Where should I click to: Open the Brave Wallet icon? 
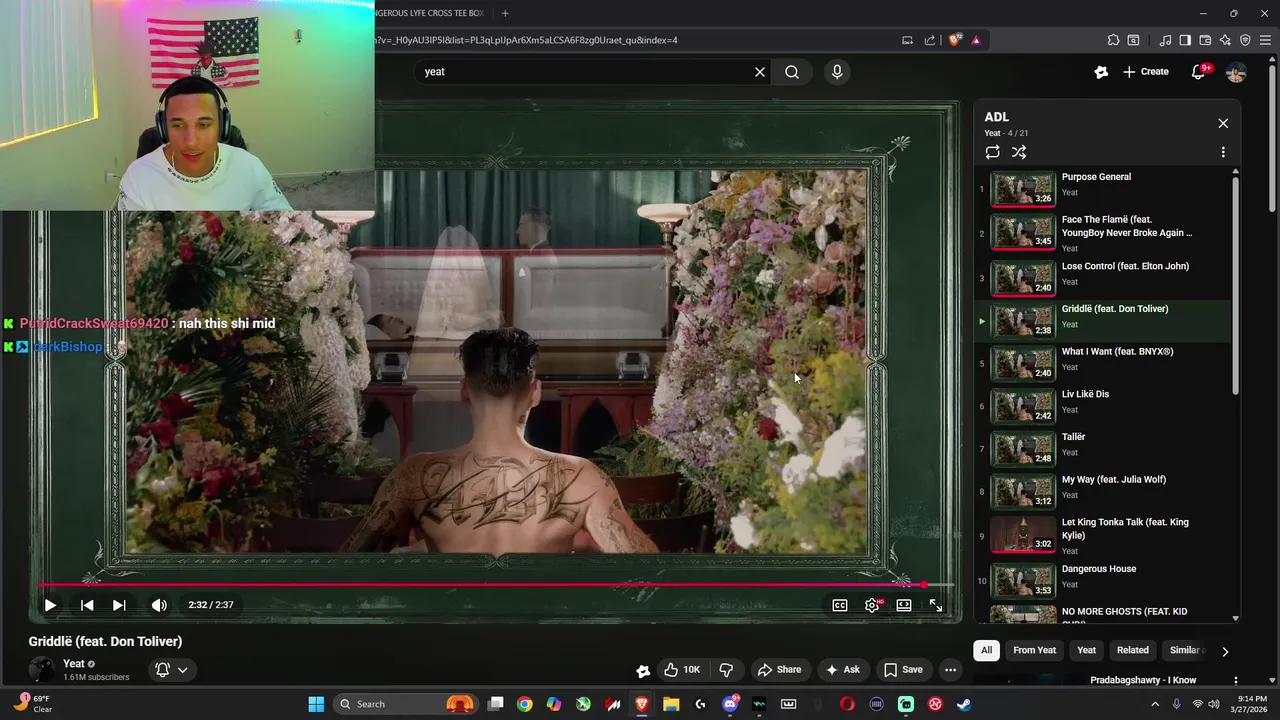point(1205,40)
